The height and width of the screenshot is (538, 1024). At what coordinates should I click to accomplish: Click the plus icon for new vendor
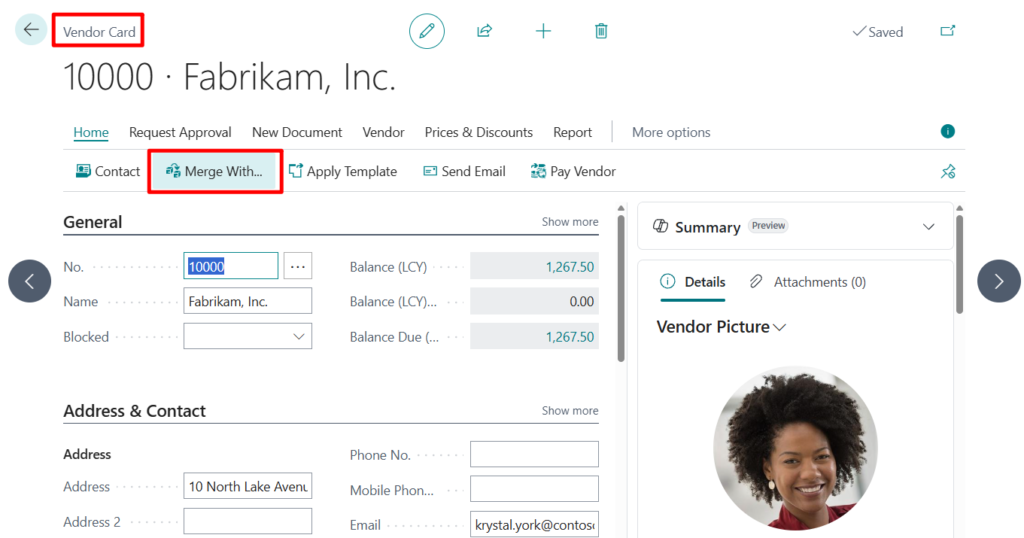(543, 31)
